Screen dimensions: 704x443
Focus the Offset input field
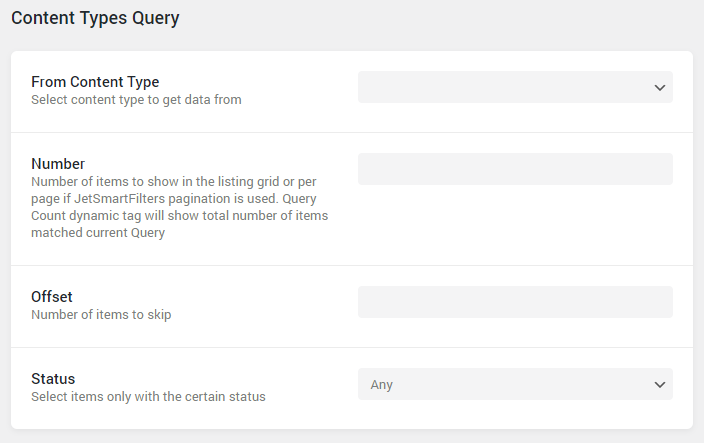coord(515,302)
